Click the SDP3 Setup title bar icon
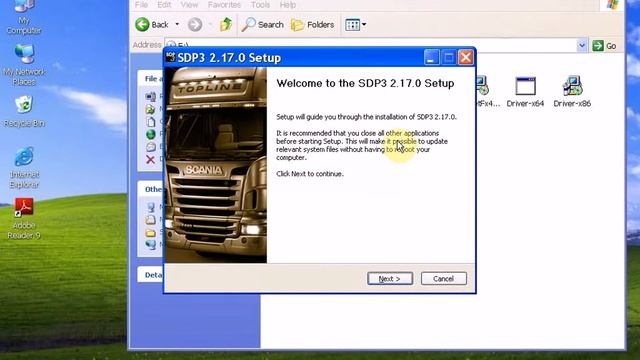Image resolution: width=640 pixels, height=360 pixels. click(x=170, y=57)
